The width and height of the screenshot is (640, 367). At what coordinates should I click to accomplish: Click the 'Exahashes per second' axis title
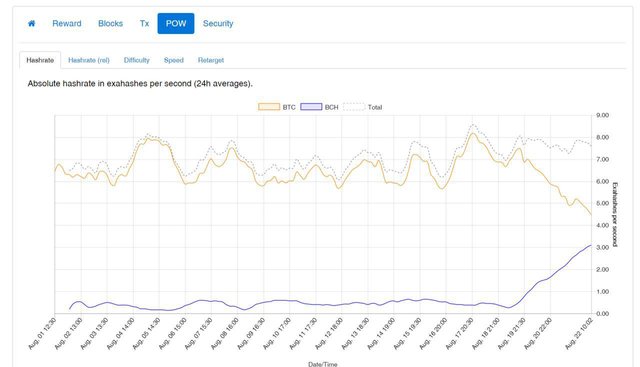pos(615,214)
